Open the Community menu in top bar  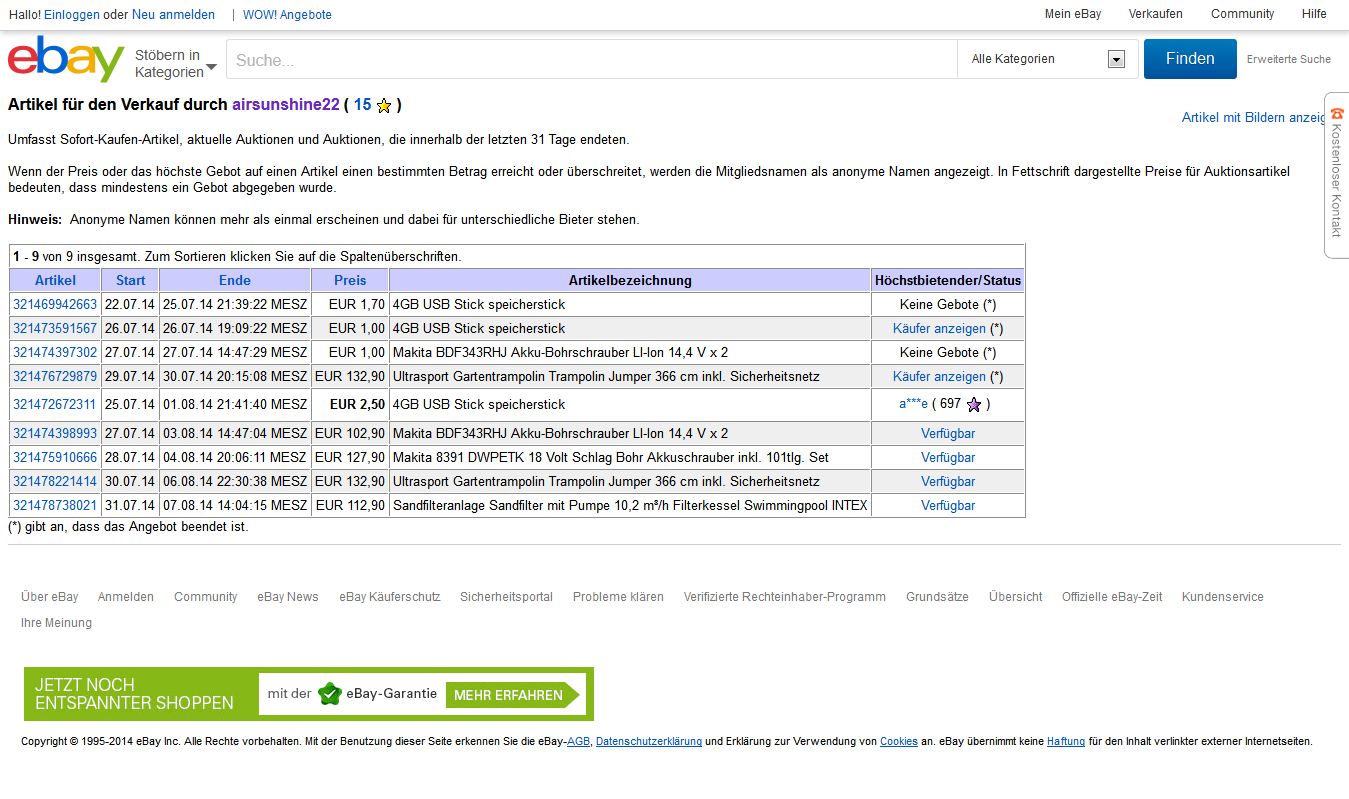[1243, 14]
